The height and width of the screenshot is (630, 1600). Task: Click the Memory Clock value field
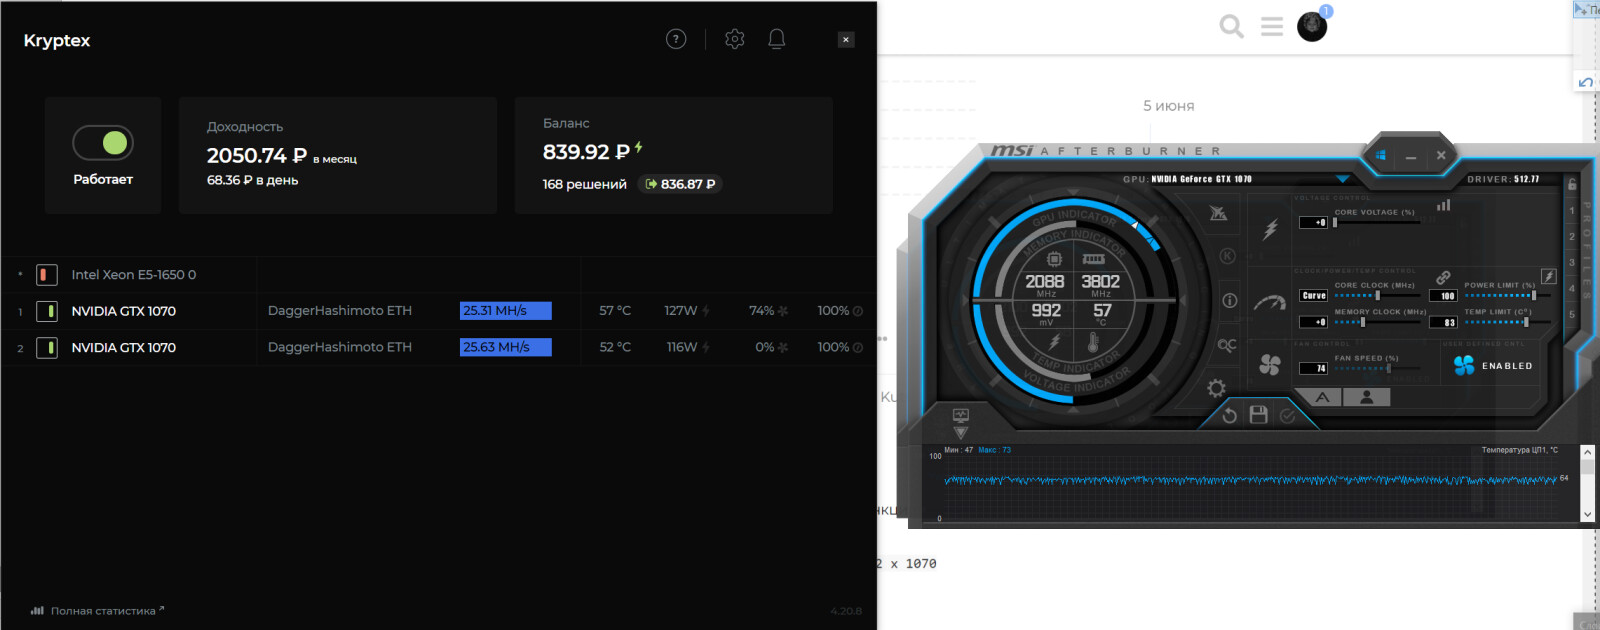1314,322
